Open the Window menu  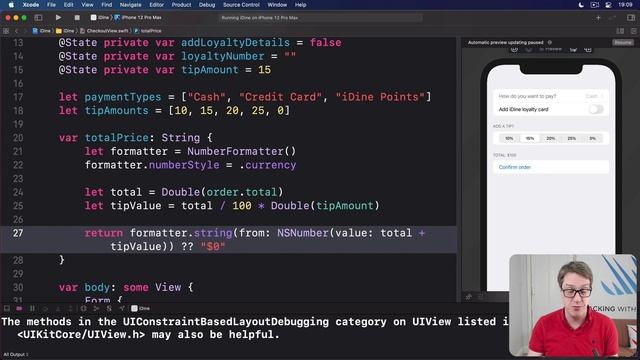pos(277,5)
